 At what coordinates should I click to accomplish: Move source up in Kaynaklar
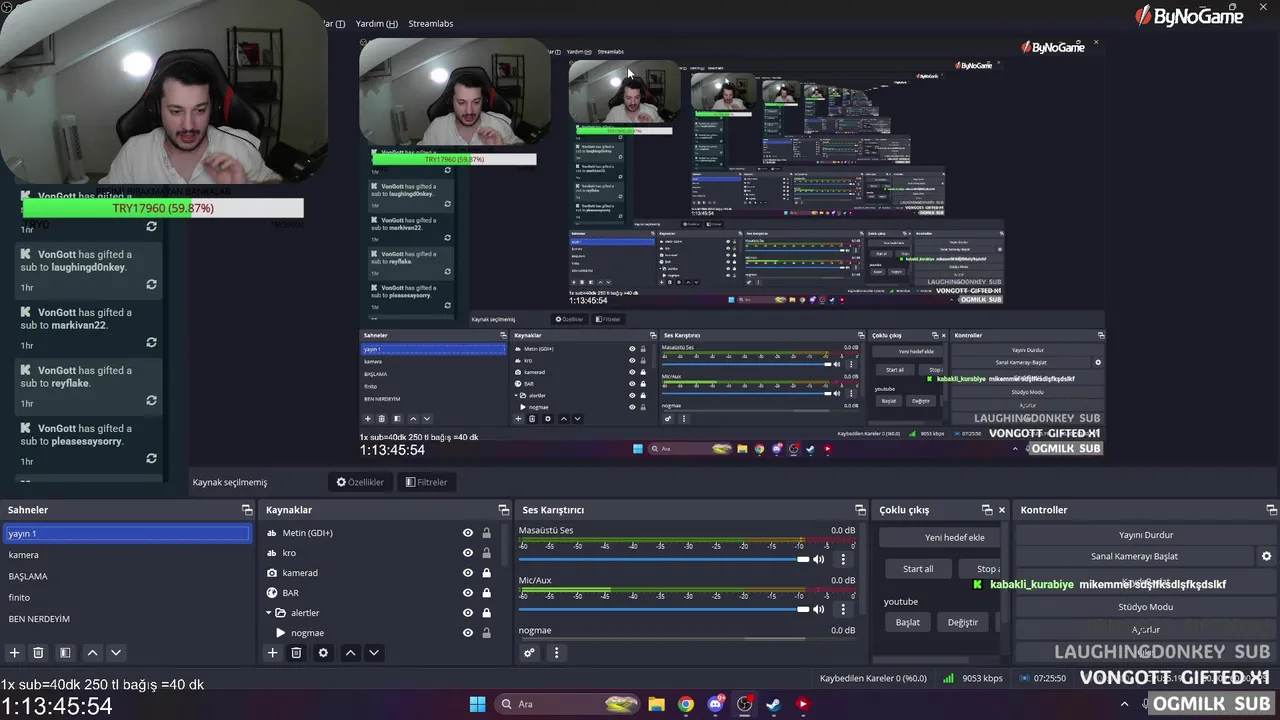coord(350,653)
